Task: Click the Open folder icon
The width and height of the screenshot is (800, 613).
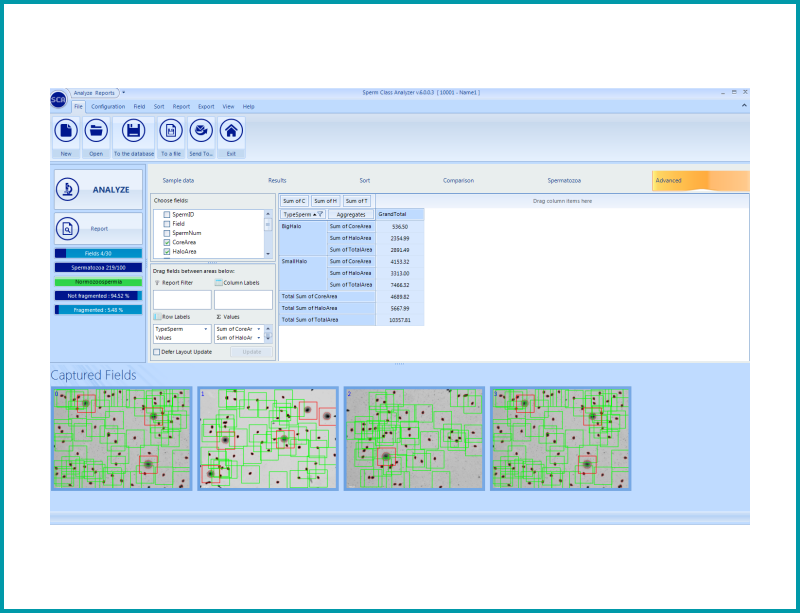Action: pos(96,131)
